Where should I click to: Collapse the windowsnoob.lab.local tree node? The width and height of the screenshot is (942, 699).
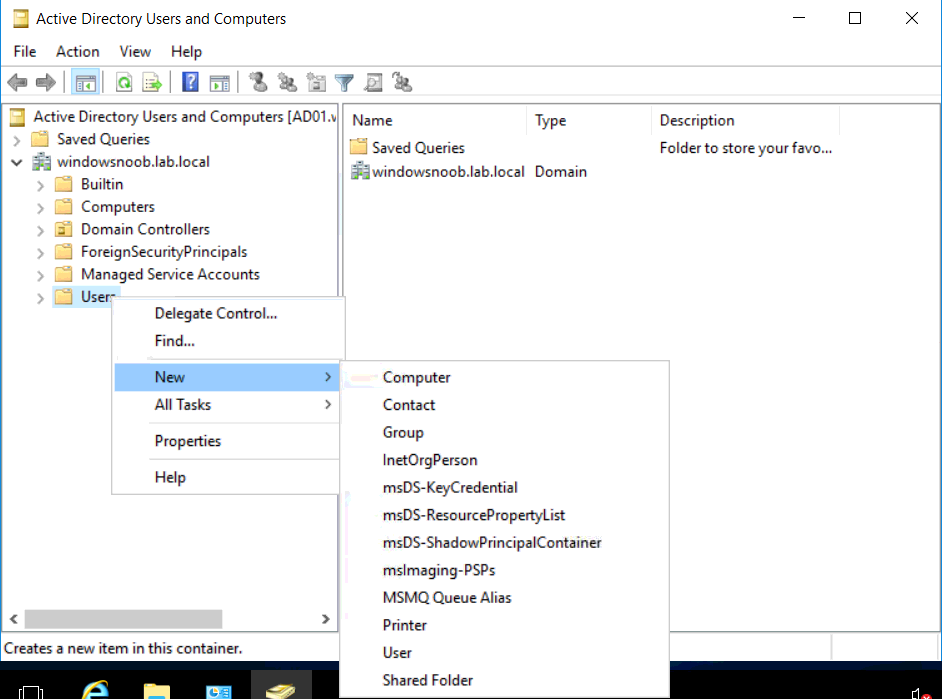pos(17,162)
